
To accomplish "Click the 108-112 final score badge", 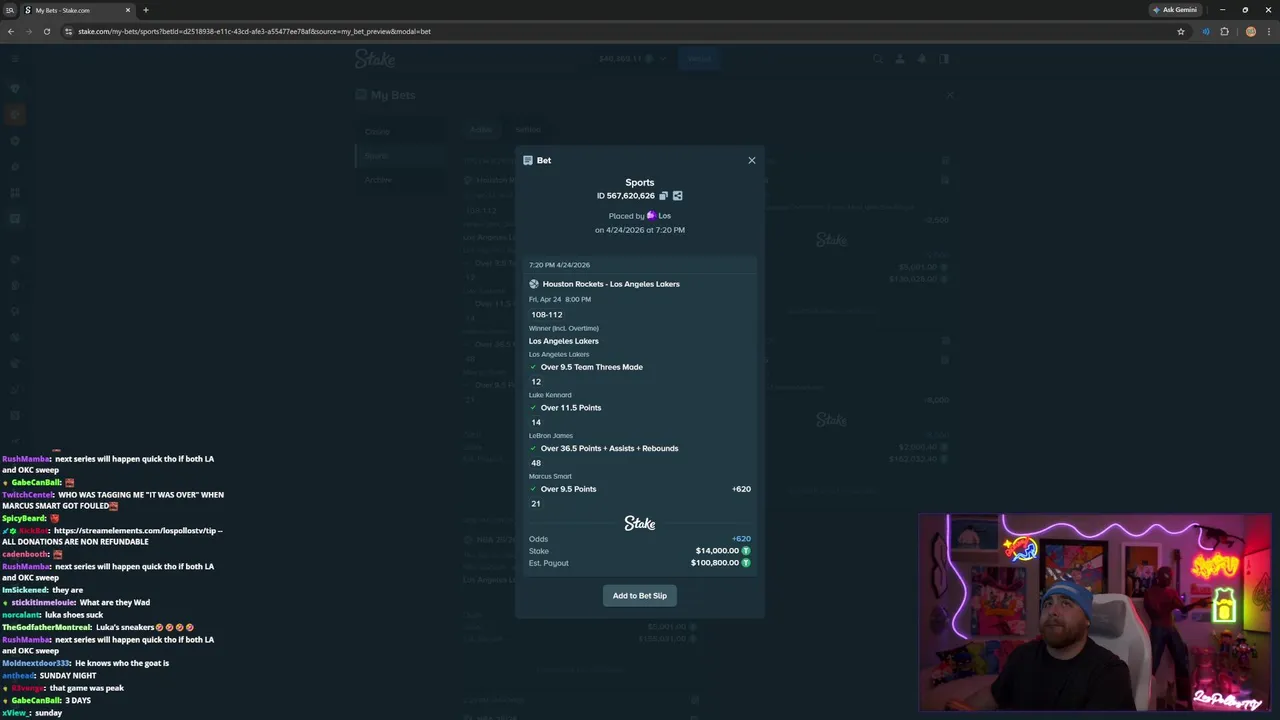I will [x=547, y=315].
